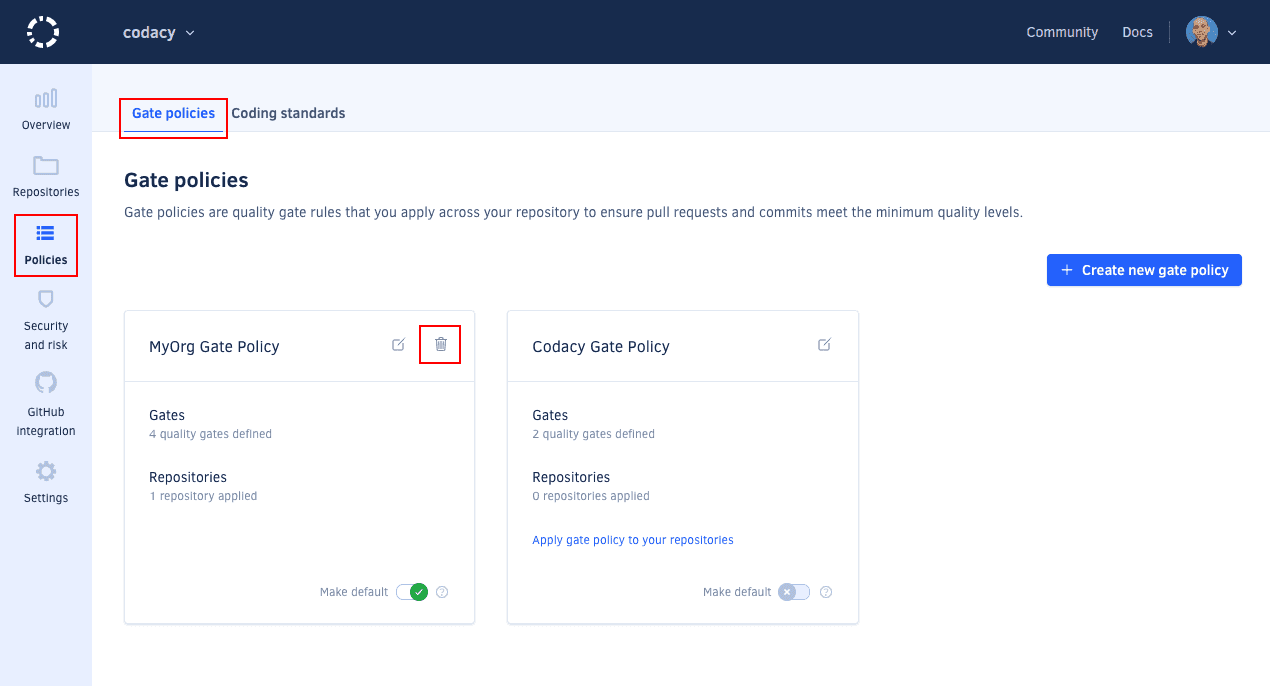
Task: Delete MyOrg Gate Policy via trash icon
Action: pos(441,344)
